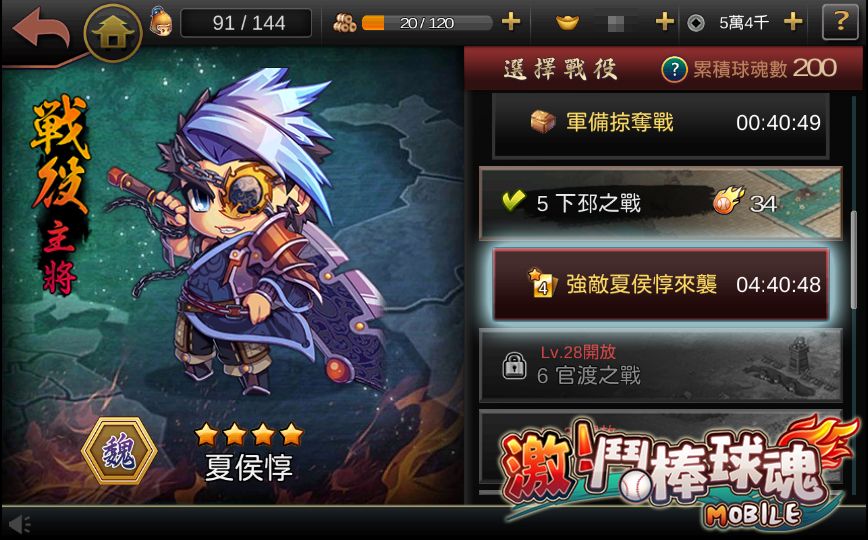The image size is (868, 540).
Task: Mute sound with the speaker icon
Action: [x=20, y=524]
